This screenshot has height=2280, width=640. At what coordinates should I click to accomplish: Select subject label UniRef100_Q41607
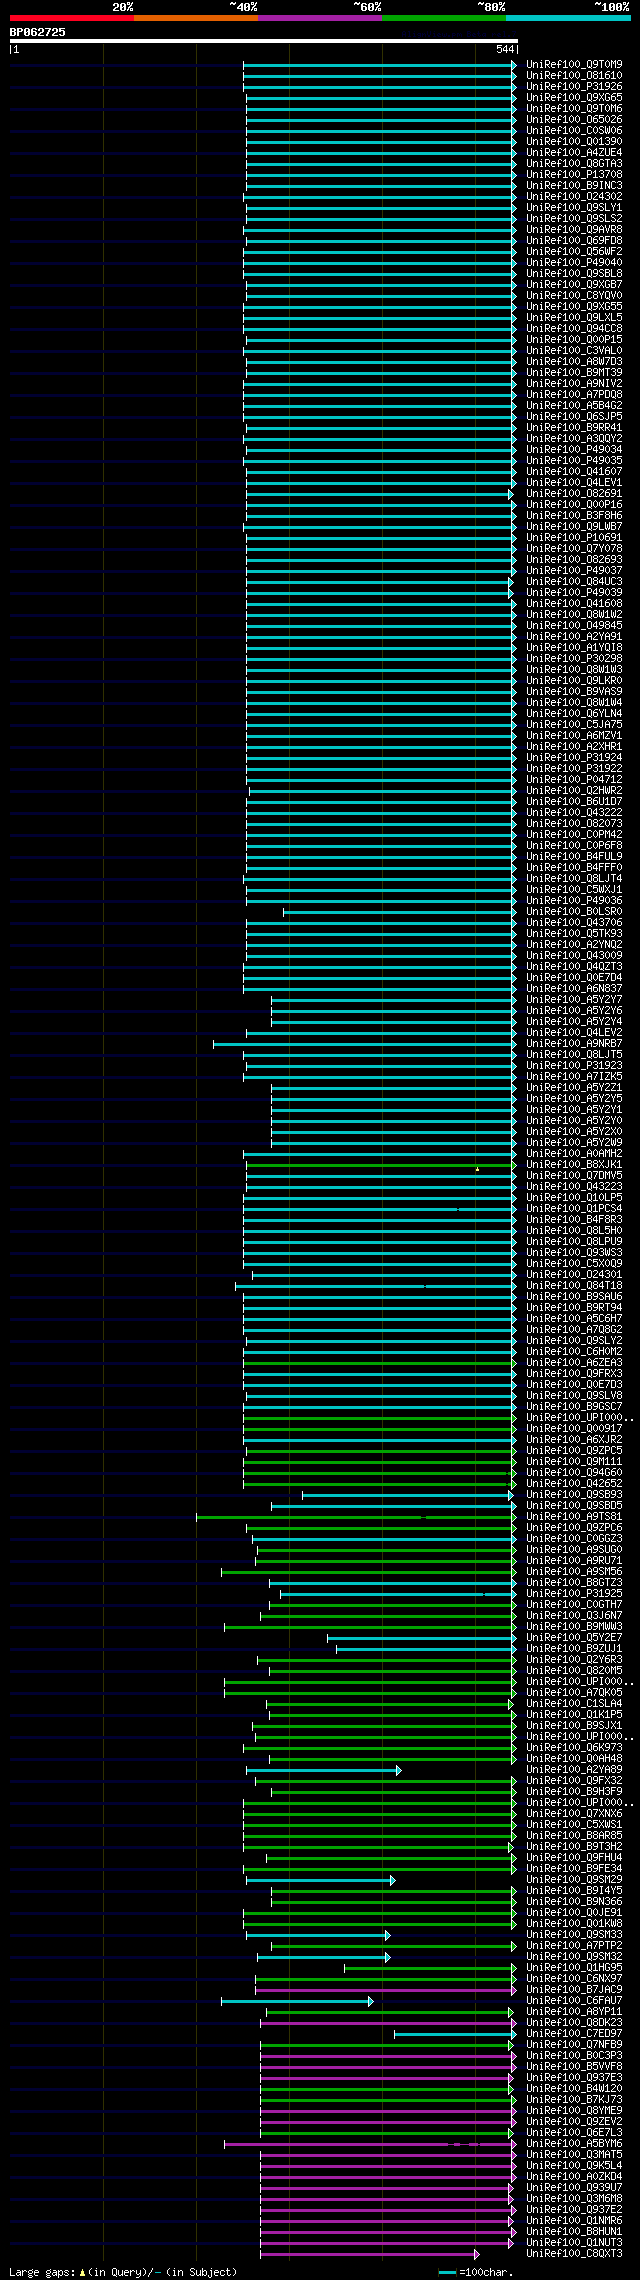(x=574, y=471)
